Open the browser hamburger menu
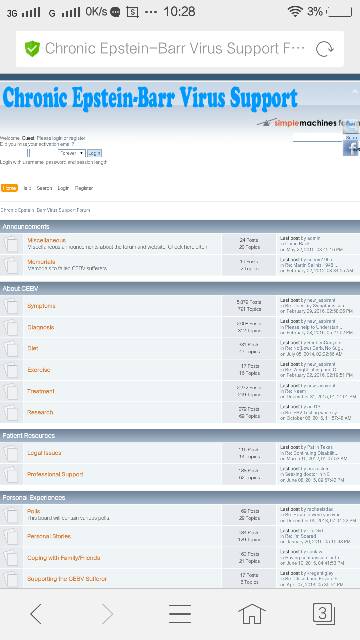Image resolution: width=360 pixels, height=640 pixels. click(x=180, y=614)
